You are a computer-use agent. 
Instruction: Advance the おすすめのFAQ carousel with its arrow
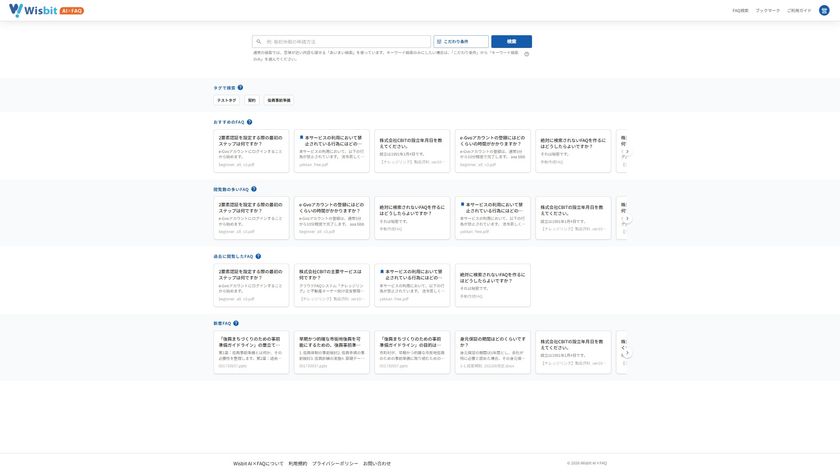click(627, 152)
